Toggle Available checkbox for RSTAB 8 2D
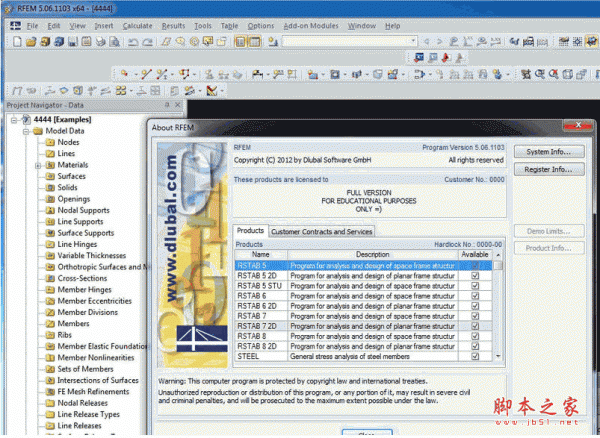Viewport: 600px width, 438px height. click(x=475, y=346)
